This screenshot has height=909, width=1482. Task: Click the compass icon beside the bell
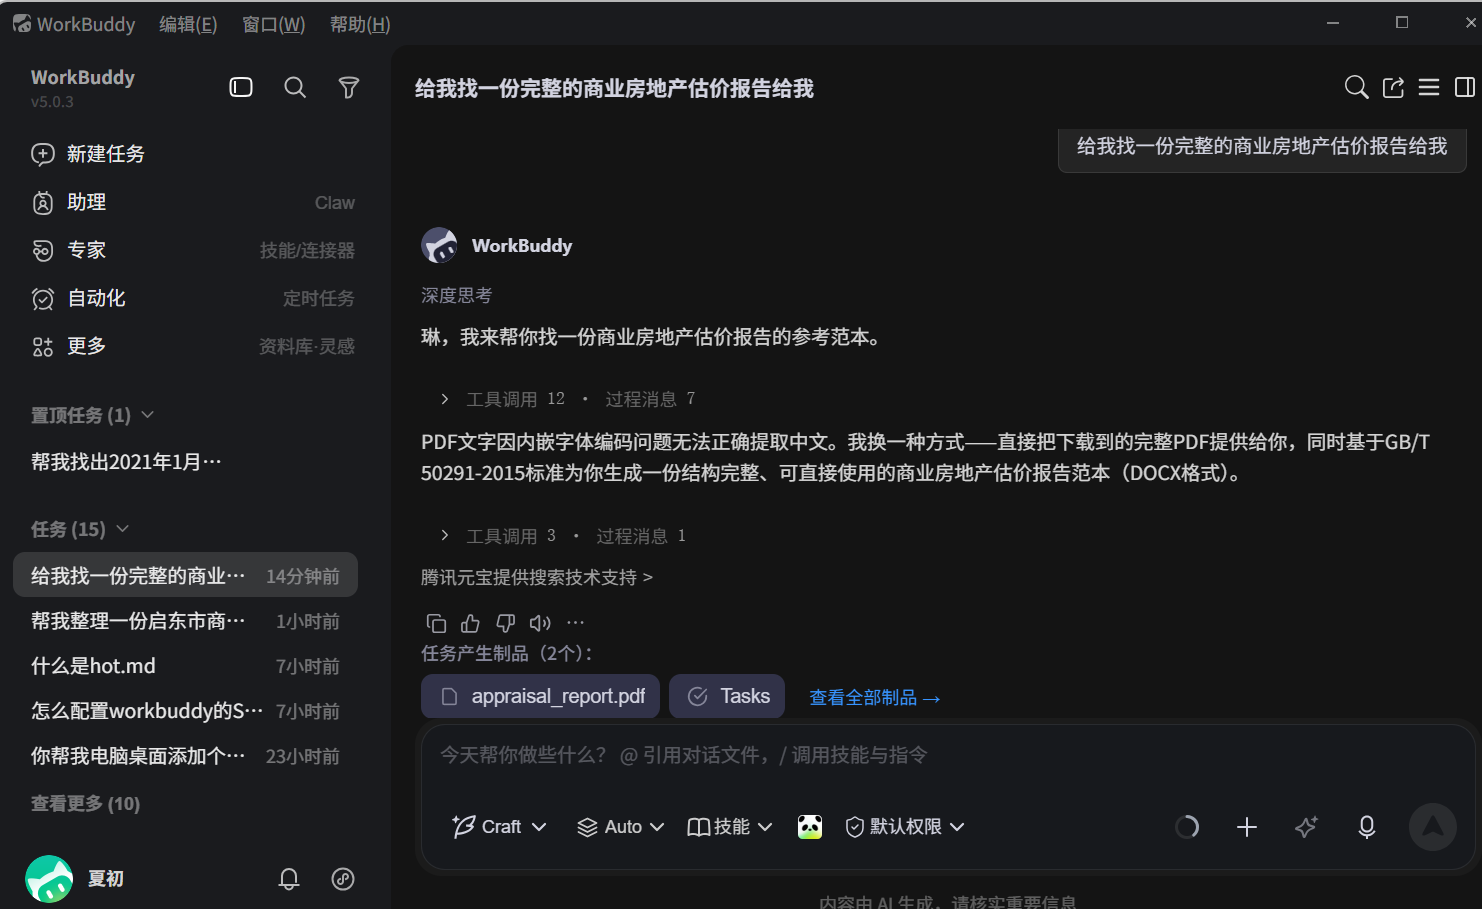pos(343,879)
